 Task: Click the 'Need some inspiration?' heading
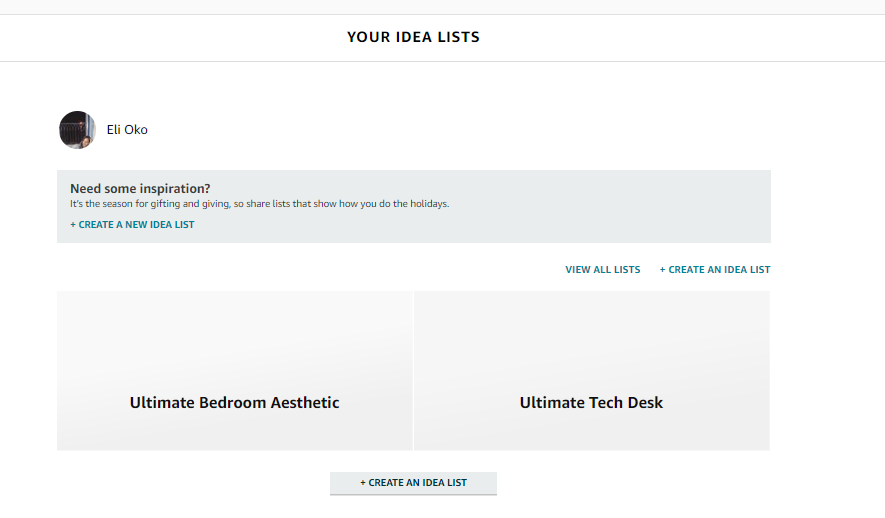pyautogui.click(x=140, y=188)
